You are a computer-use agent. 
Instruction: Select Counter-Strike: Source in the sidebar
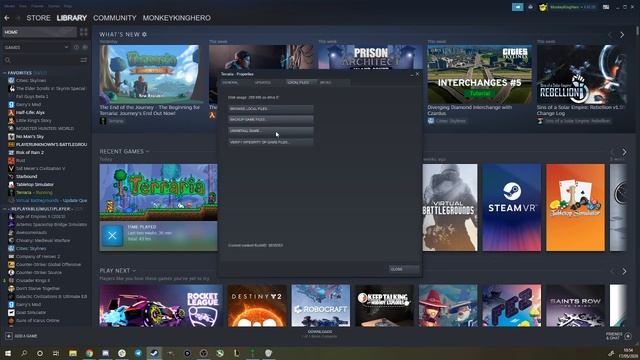pyautogui.click(x=39, y=272)
